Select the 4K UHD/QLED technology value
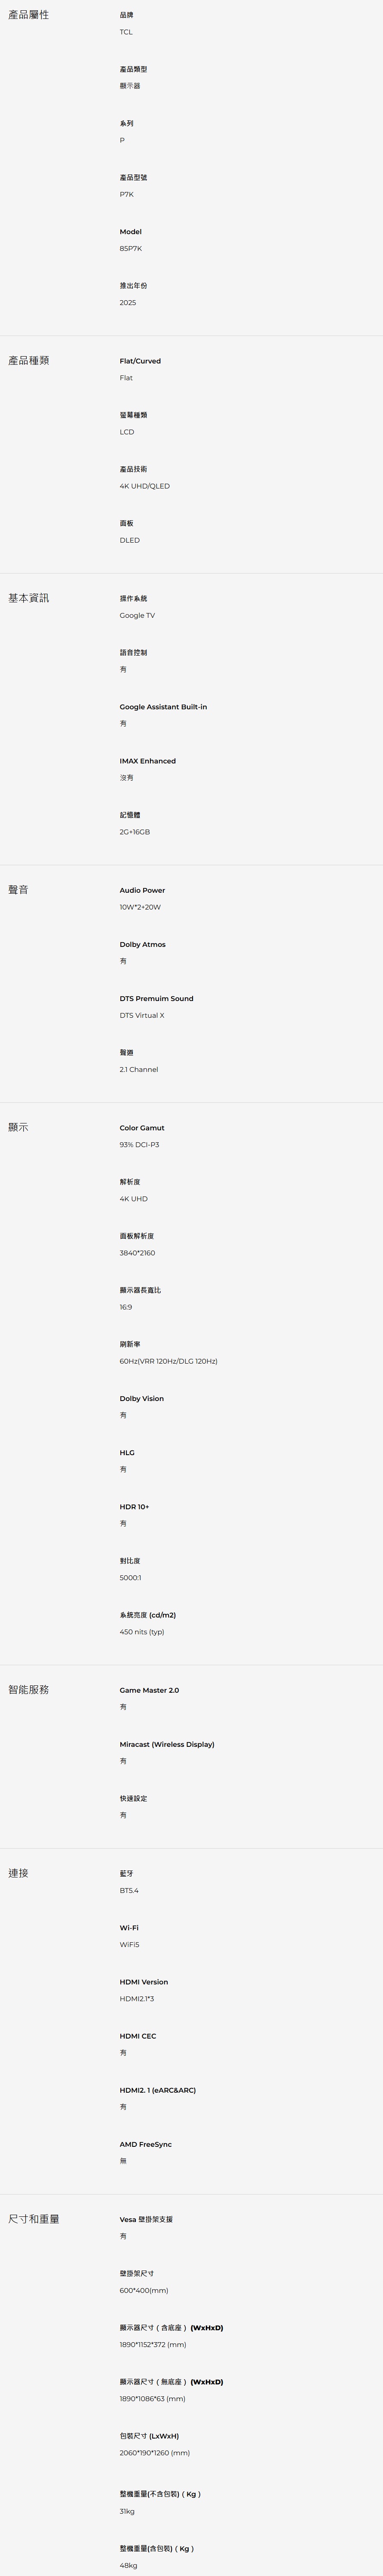Image resolution: width=383 pixels, height=2576 pixels. (x=144, y=486)
